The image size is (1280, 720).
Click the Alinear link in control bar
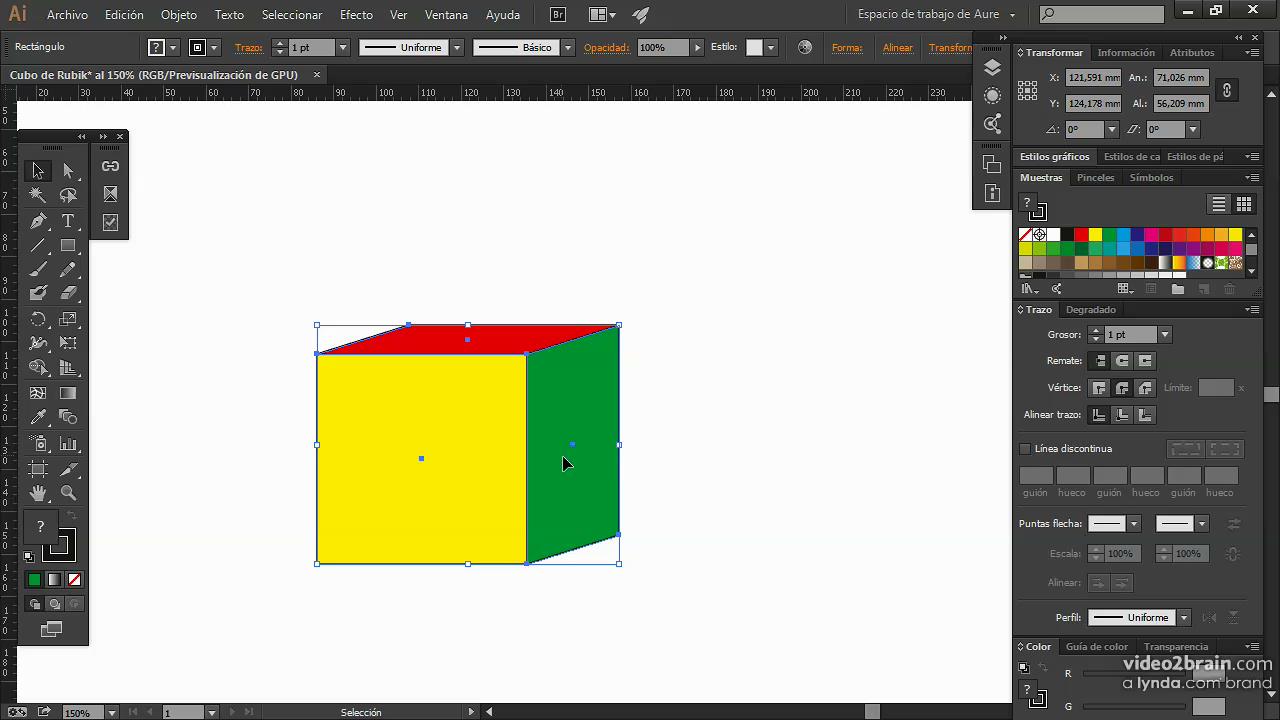[x=898, y=47]
